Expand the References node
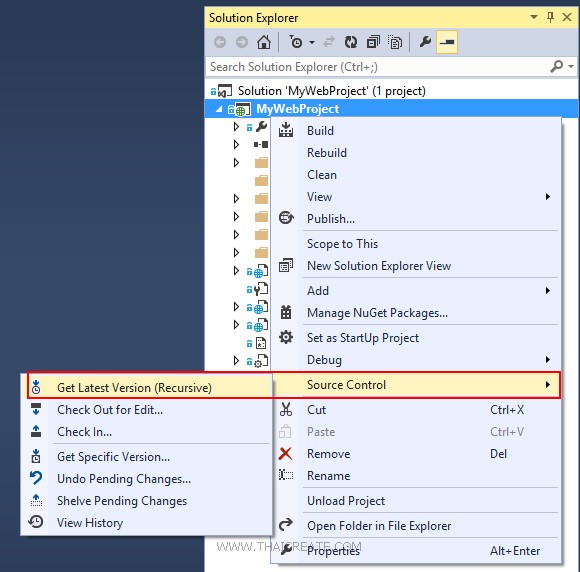 [236, 145]
